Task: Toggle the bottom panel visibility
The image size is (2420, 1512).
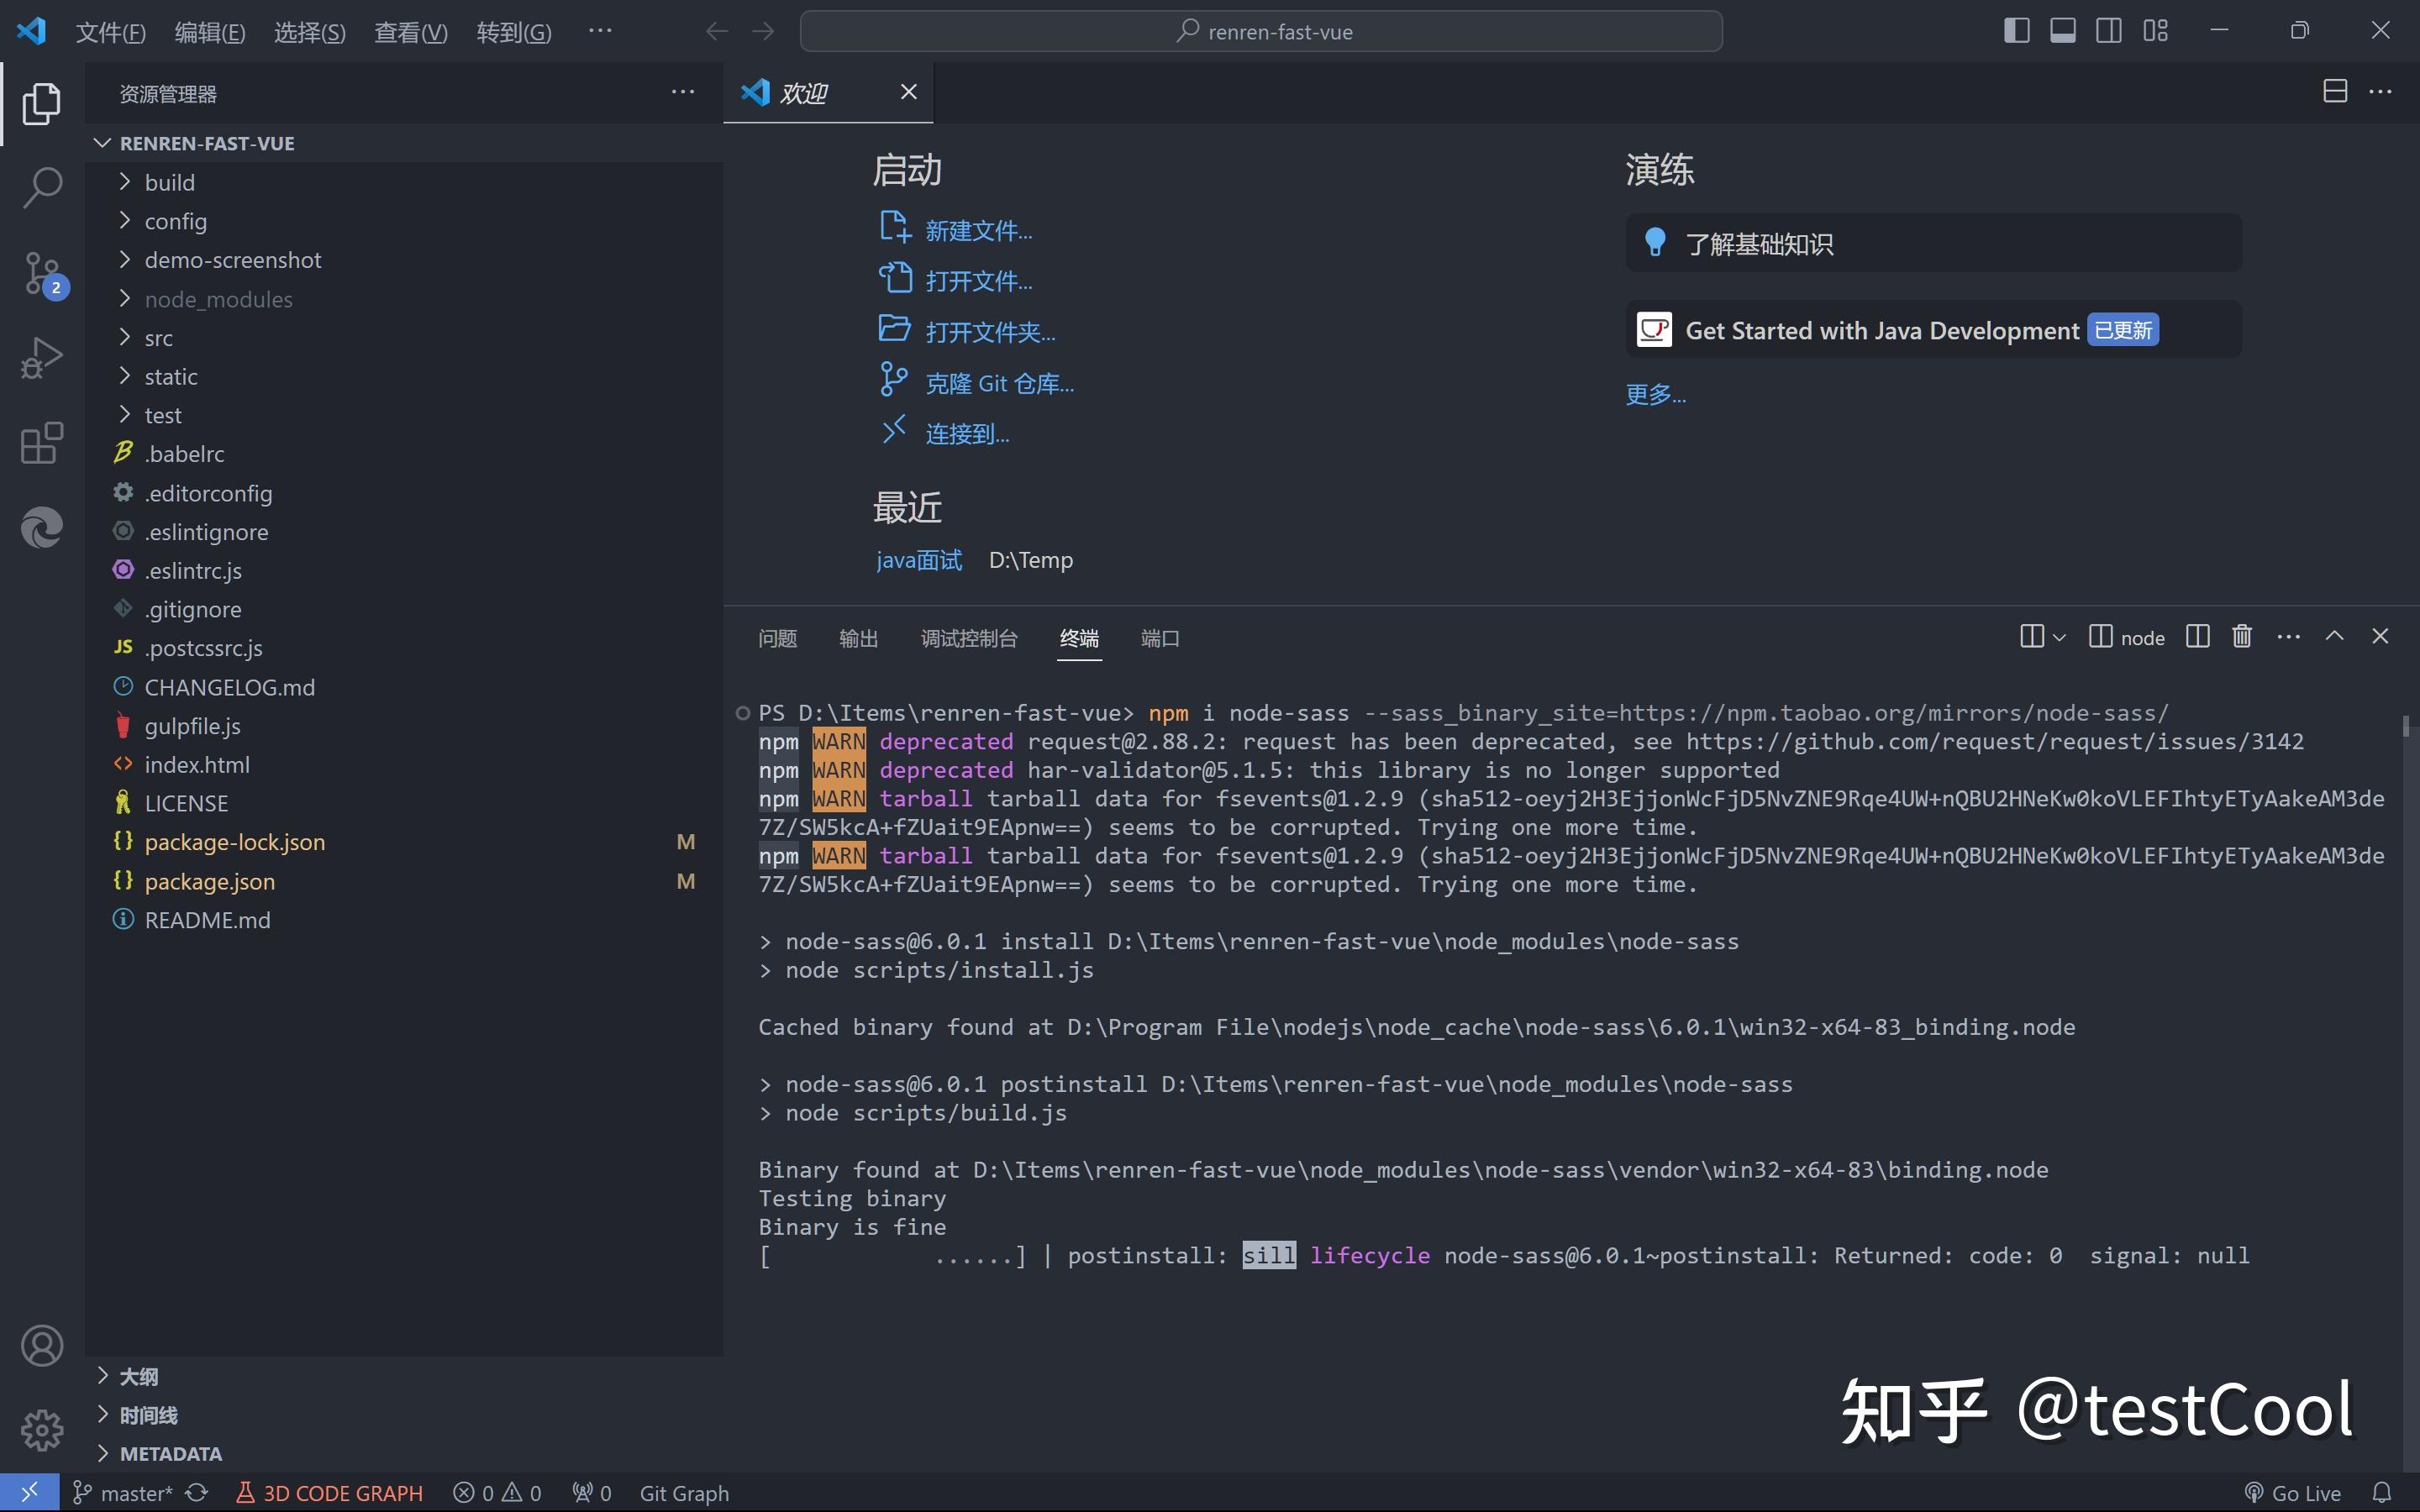Action: click(x=2062, y=30)
